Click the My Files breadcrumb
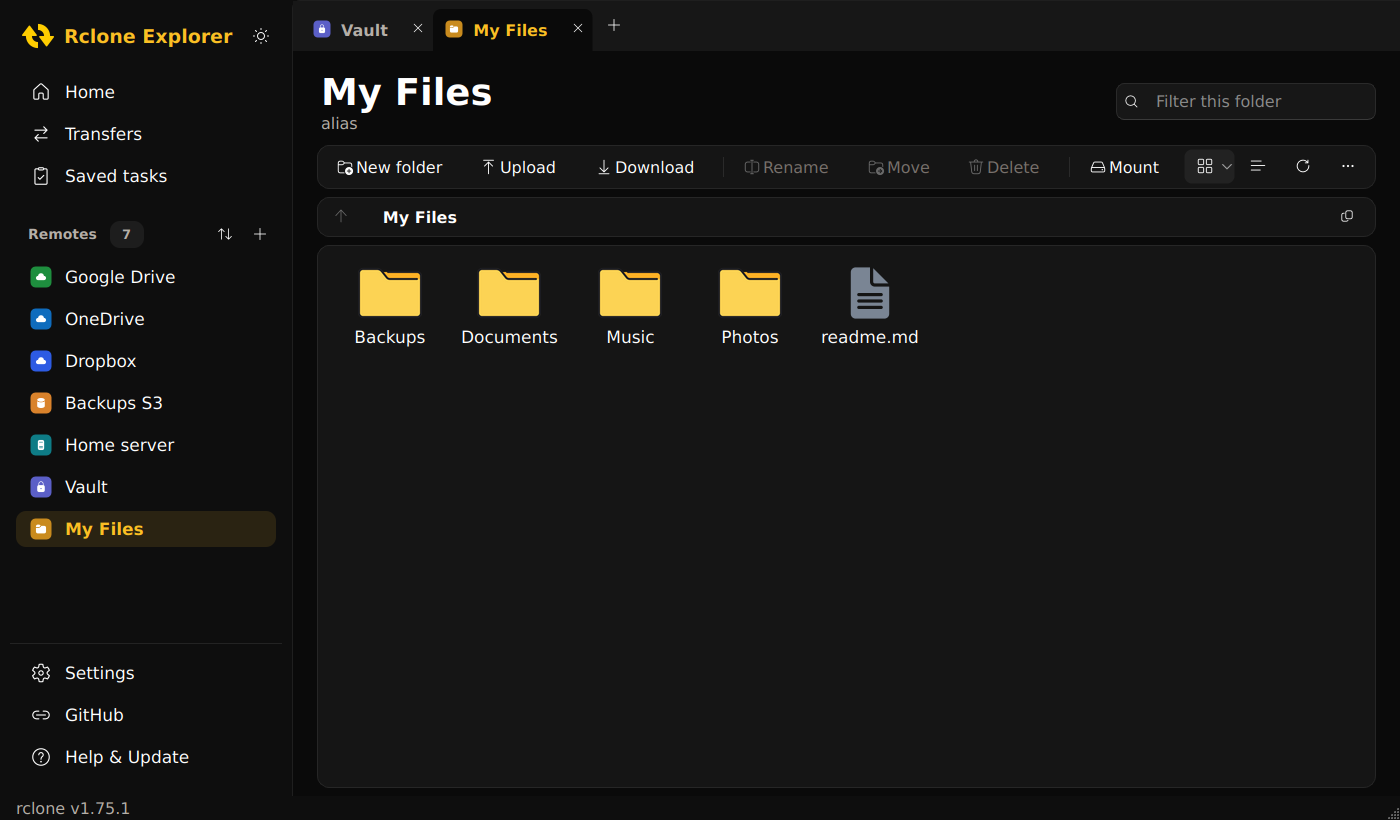This screenshot has width=1400, height=820. tap(420, 217)
